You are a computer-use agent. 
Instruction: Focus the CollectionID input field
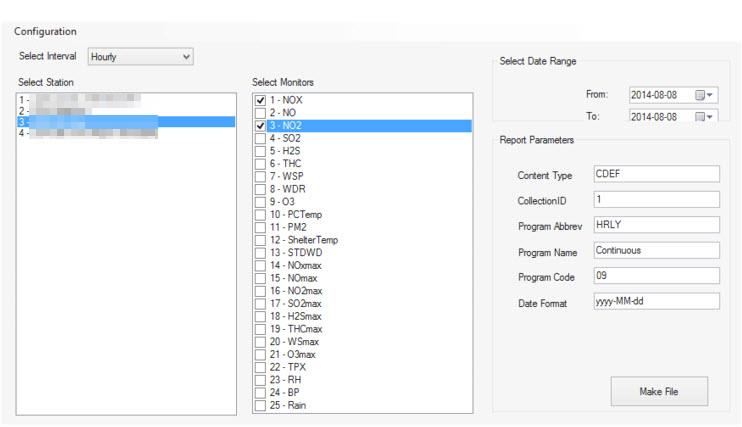[x=655, y=199]
